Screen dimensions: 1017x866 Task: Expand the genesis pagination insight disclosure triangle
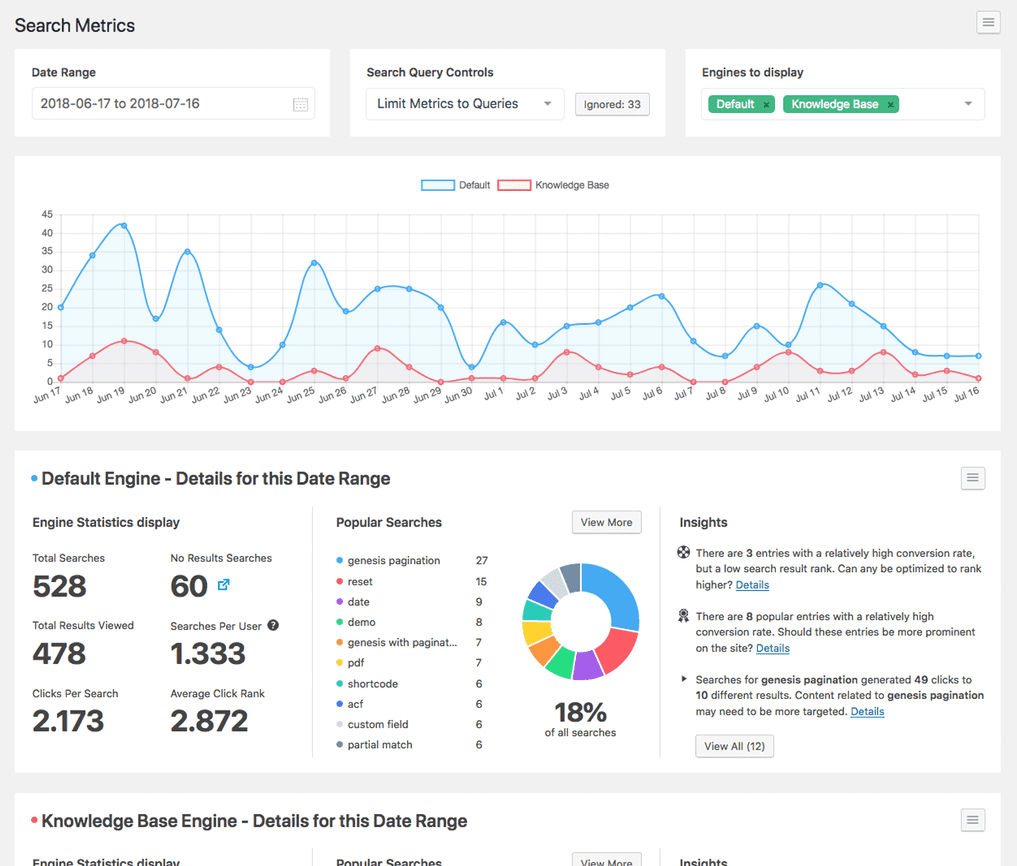(x=683, y=678)
